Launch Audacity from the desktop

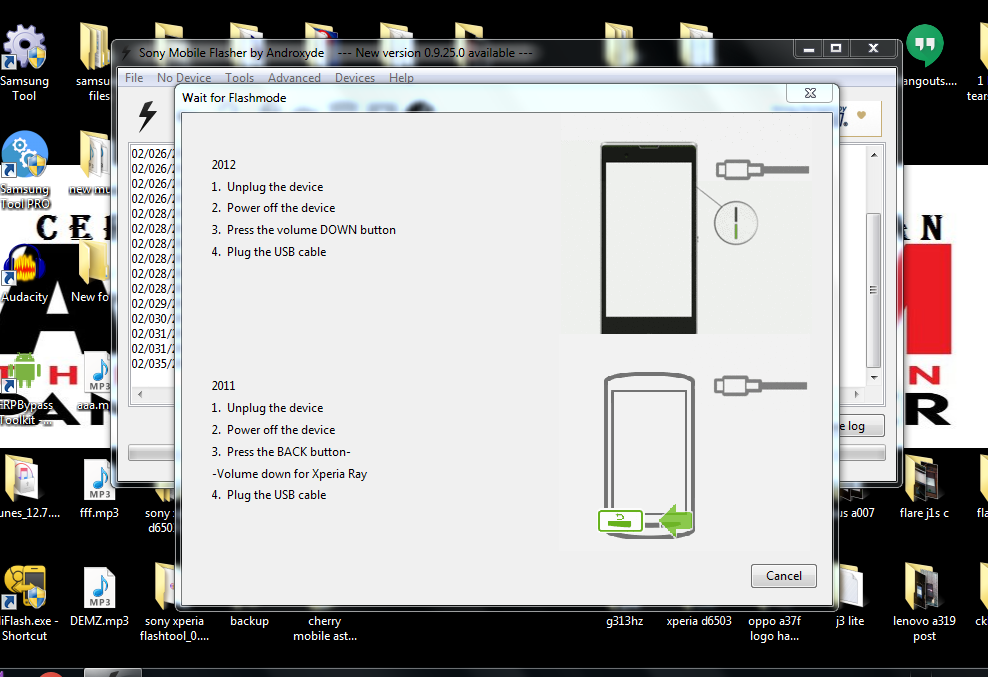[24, 274]
